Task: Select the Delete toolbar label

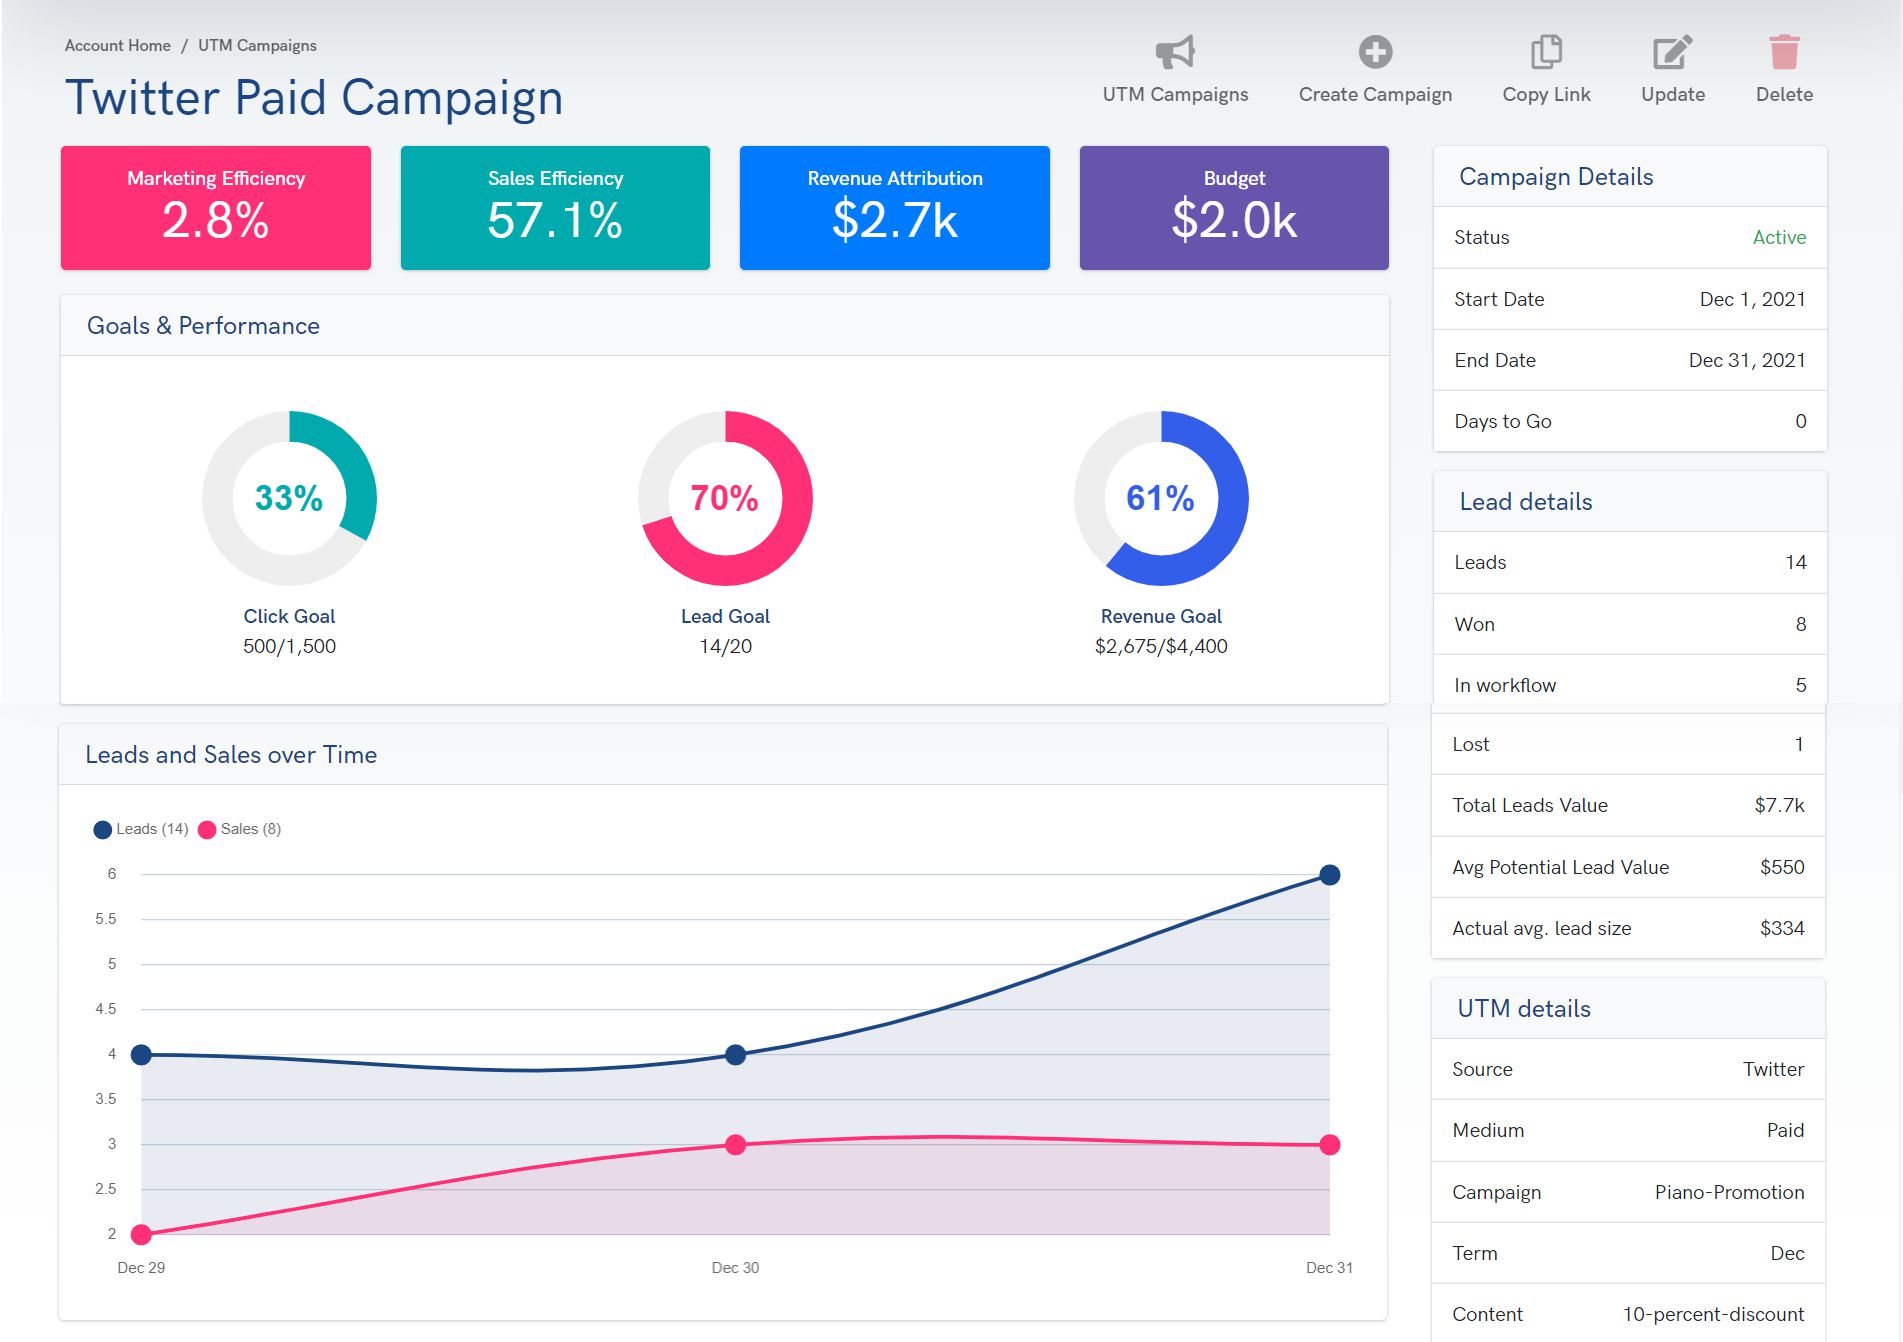Action: [x=1784, y=94]
